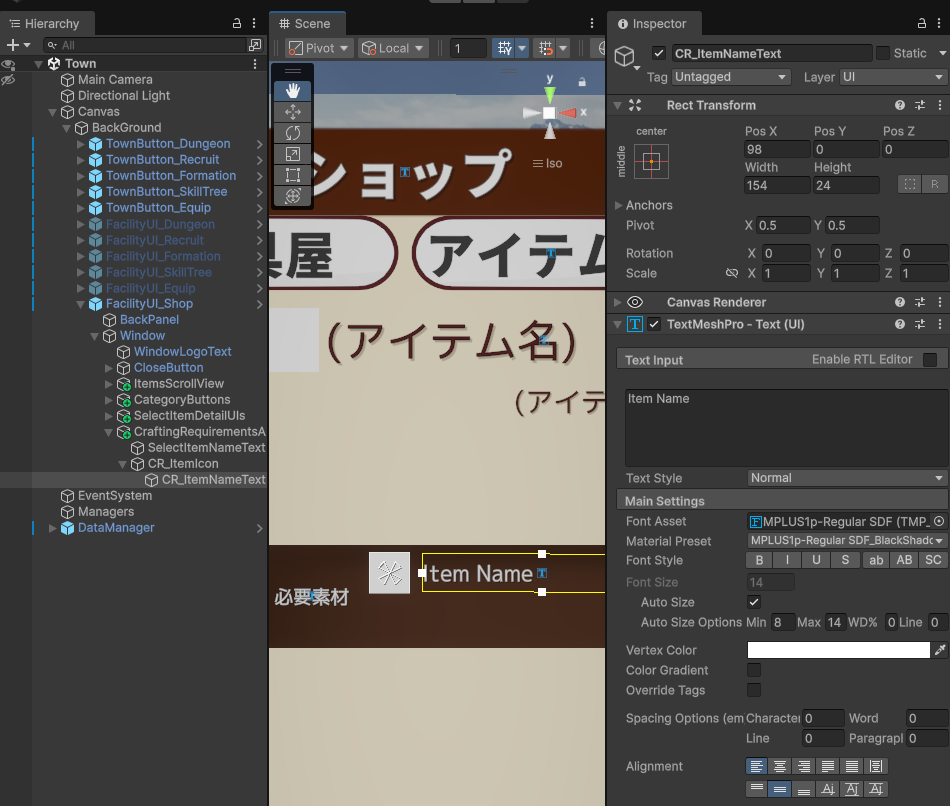Expand the Anchors foldout
Viewport: 950px width, 806px height.
point(619,205)
